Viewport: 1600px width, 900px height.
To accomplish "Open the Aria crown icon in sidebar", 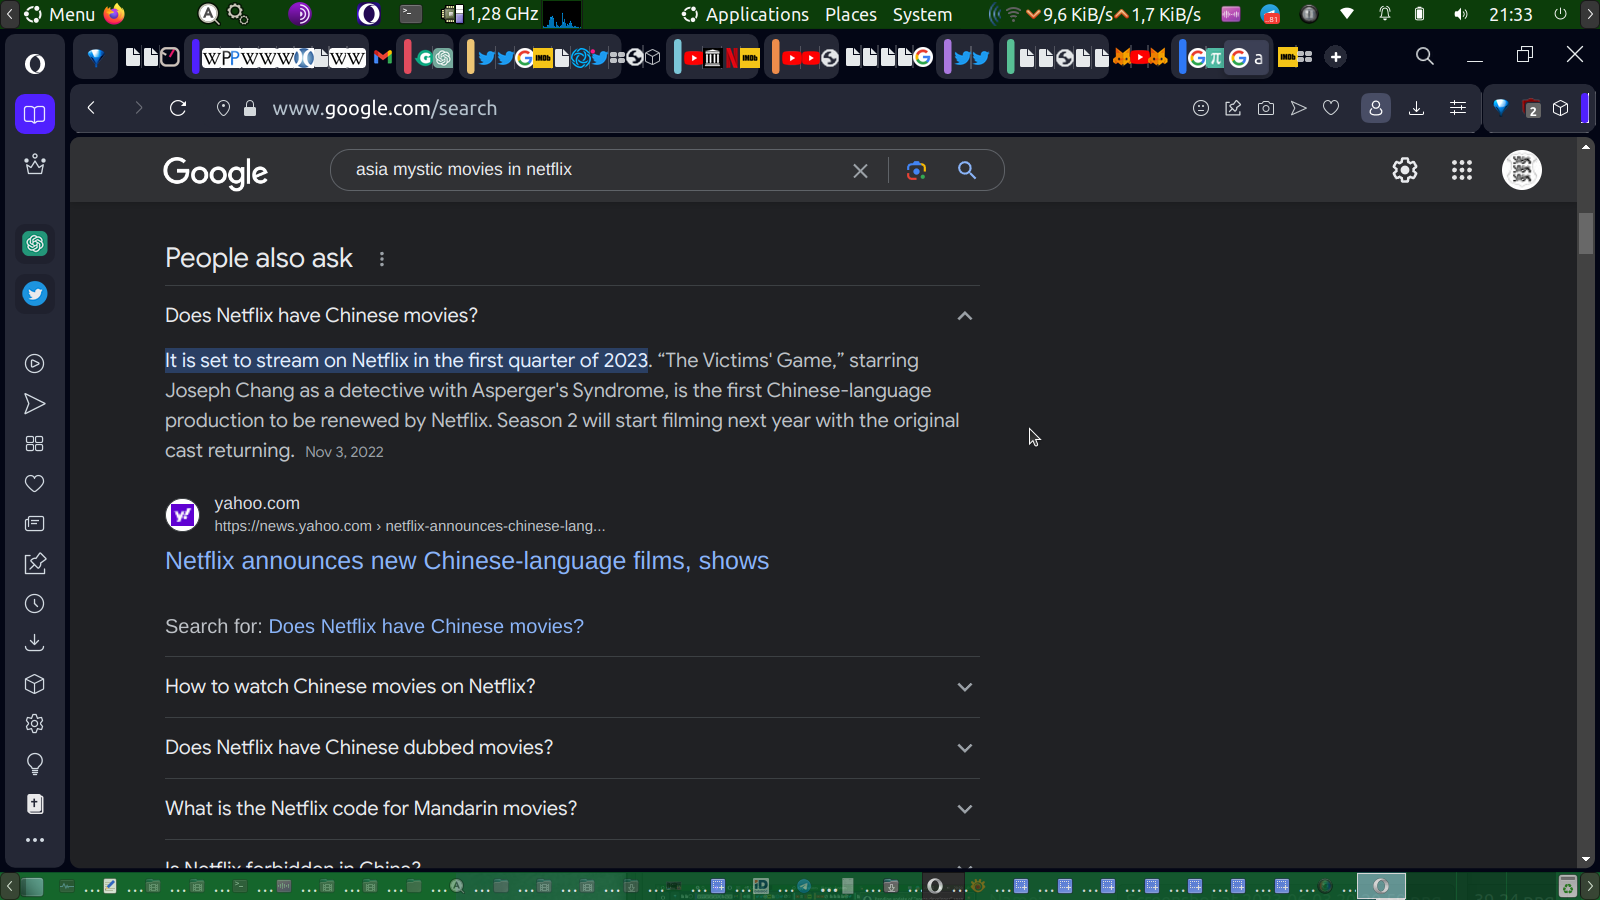I will (x=35, y=164).
